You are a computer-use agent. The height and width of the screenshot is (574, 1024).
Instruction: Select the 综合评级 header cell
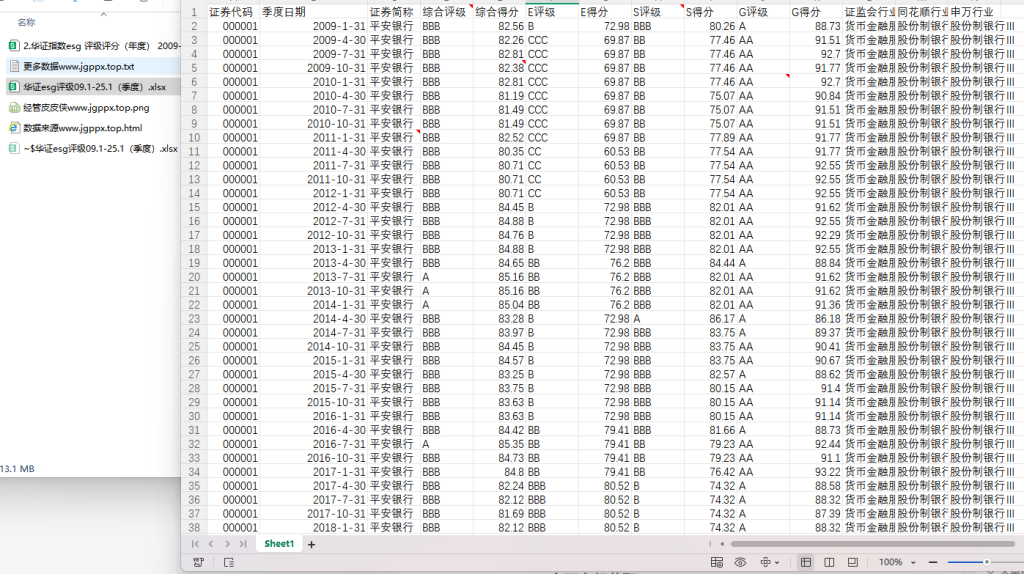click(447, 12)
